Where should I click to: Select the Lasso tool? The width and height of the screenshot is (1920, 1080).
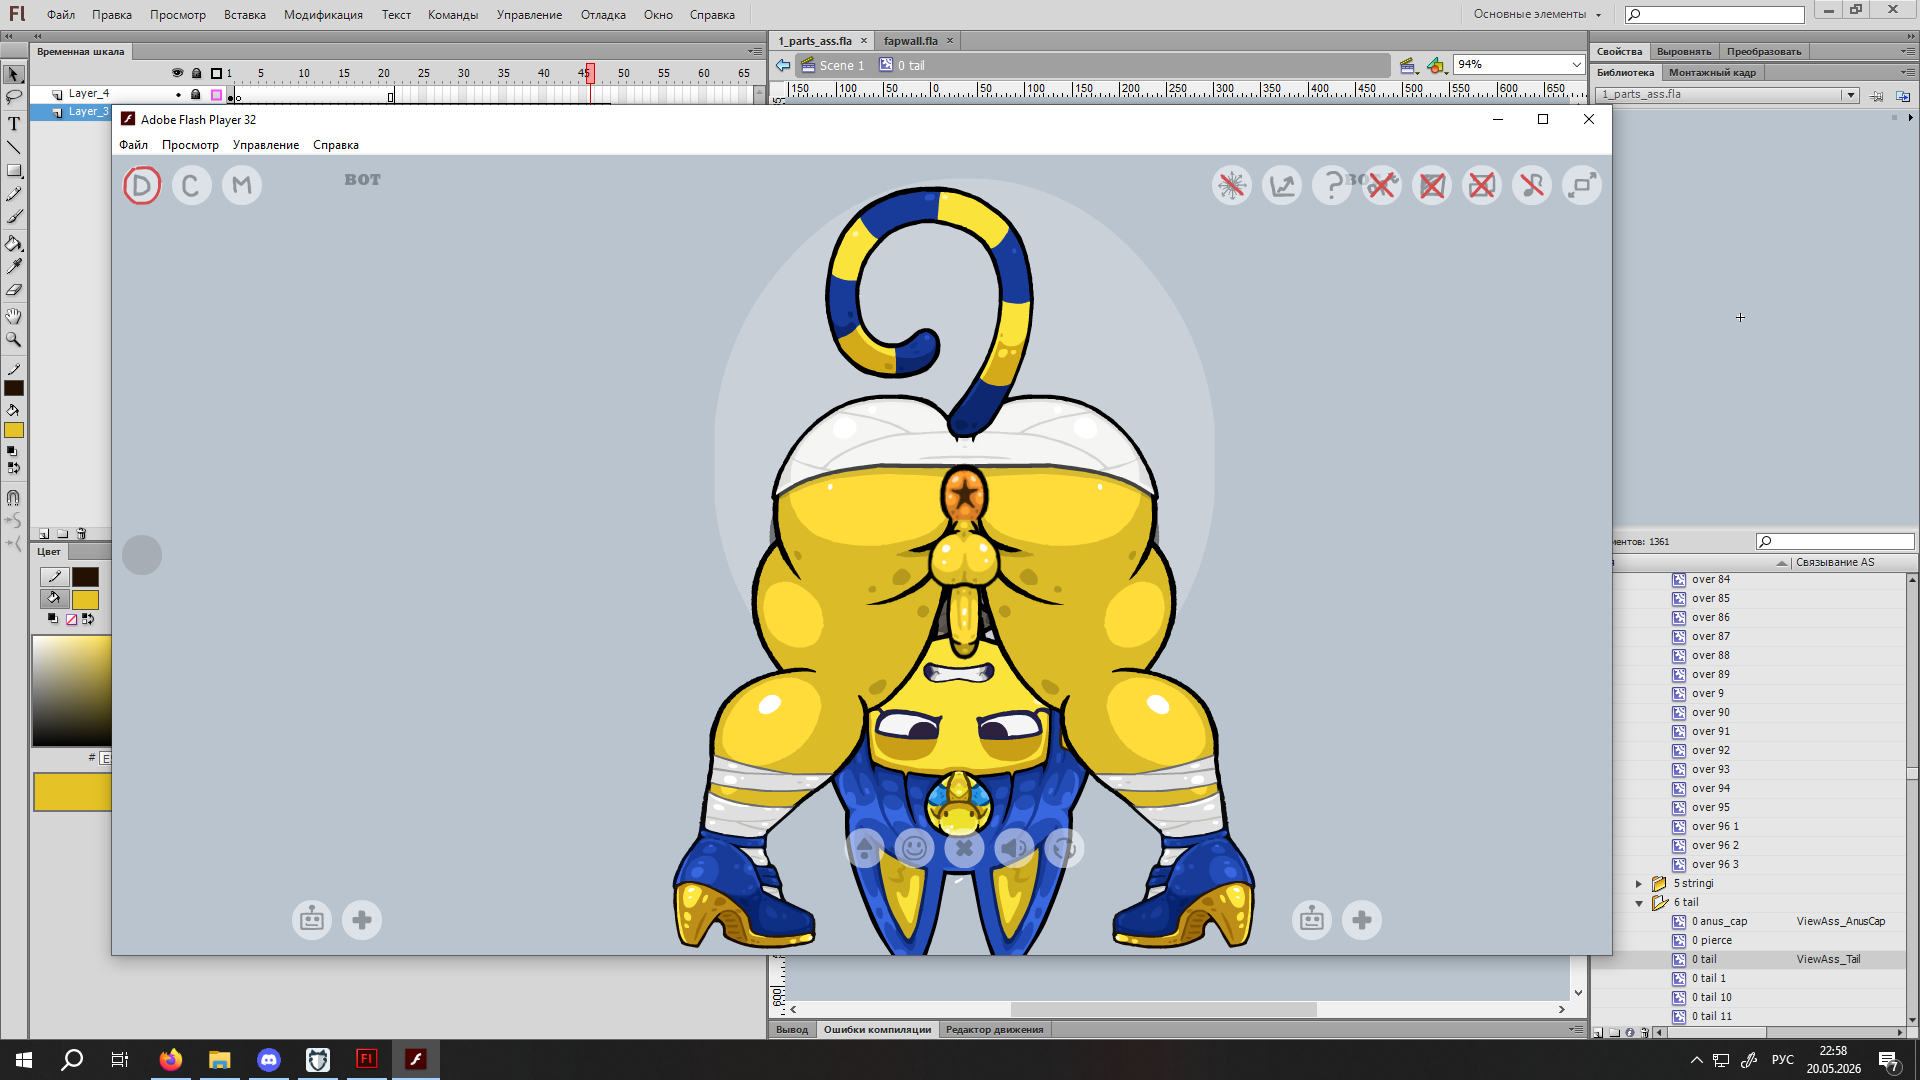14,97
